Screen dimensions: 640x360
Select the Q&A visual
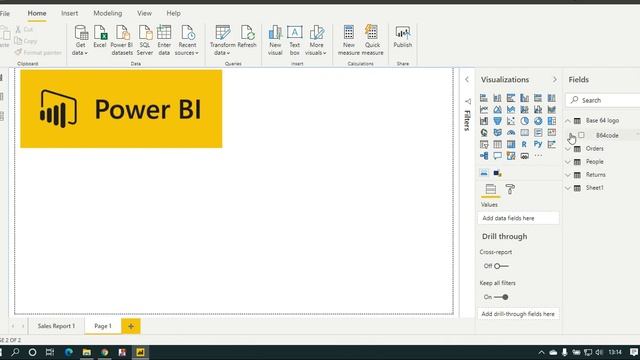tap(497, 156)
